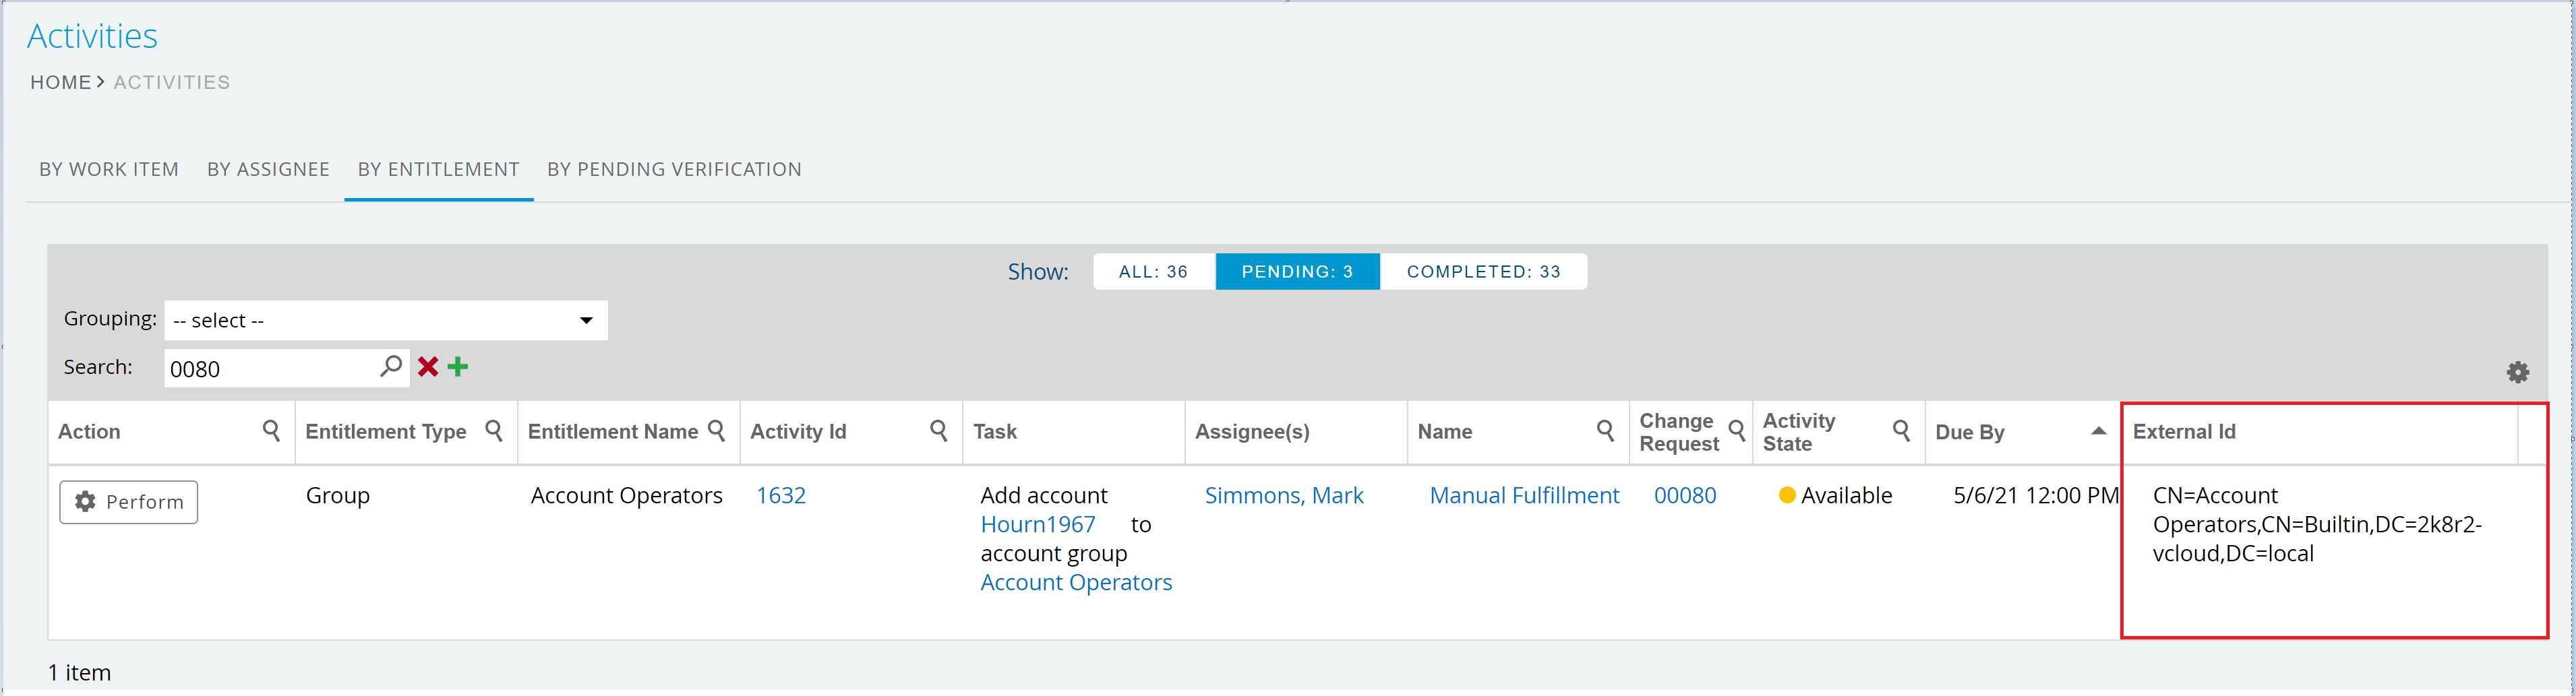Display completed items via COMPLETED: 33
This screenshot has width=2576, height=696.
[1484, 271]
